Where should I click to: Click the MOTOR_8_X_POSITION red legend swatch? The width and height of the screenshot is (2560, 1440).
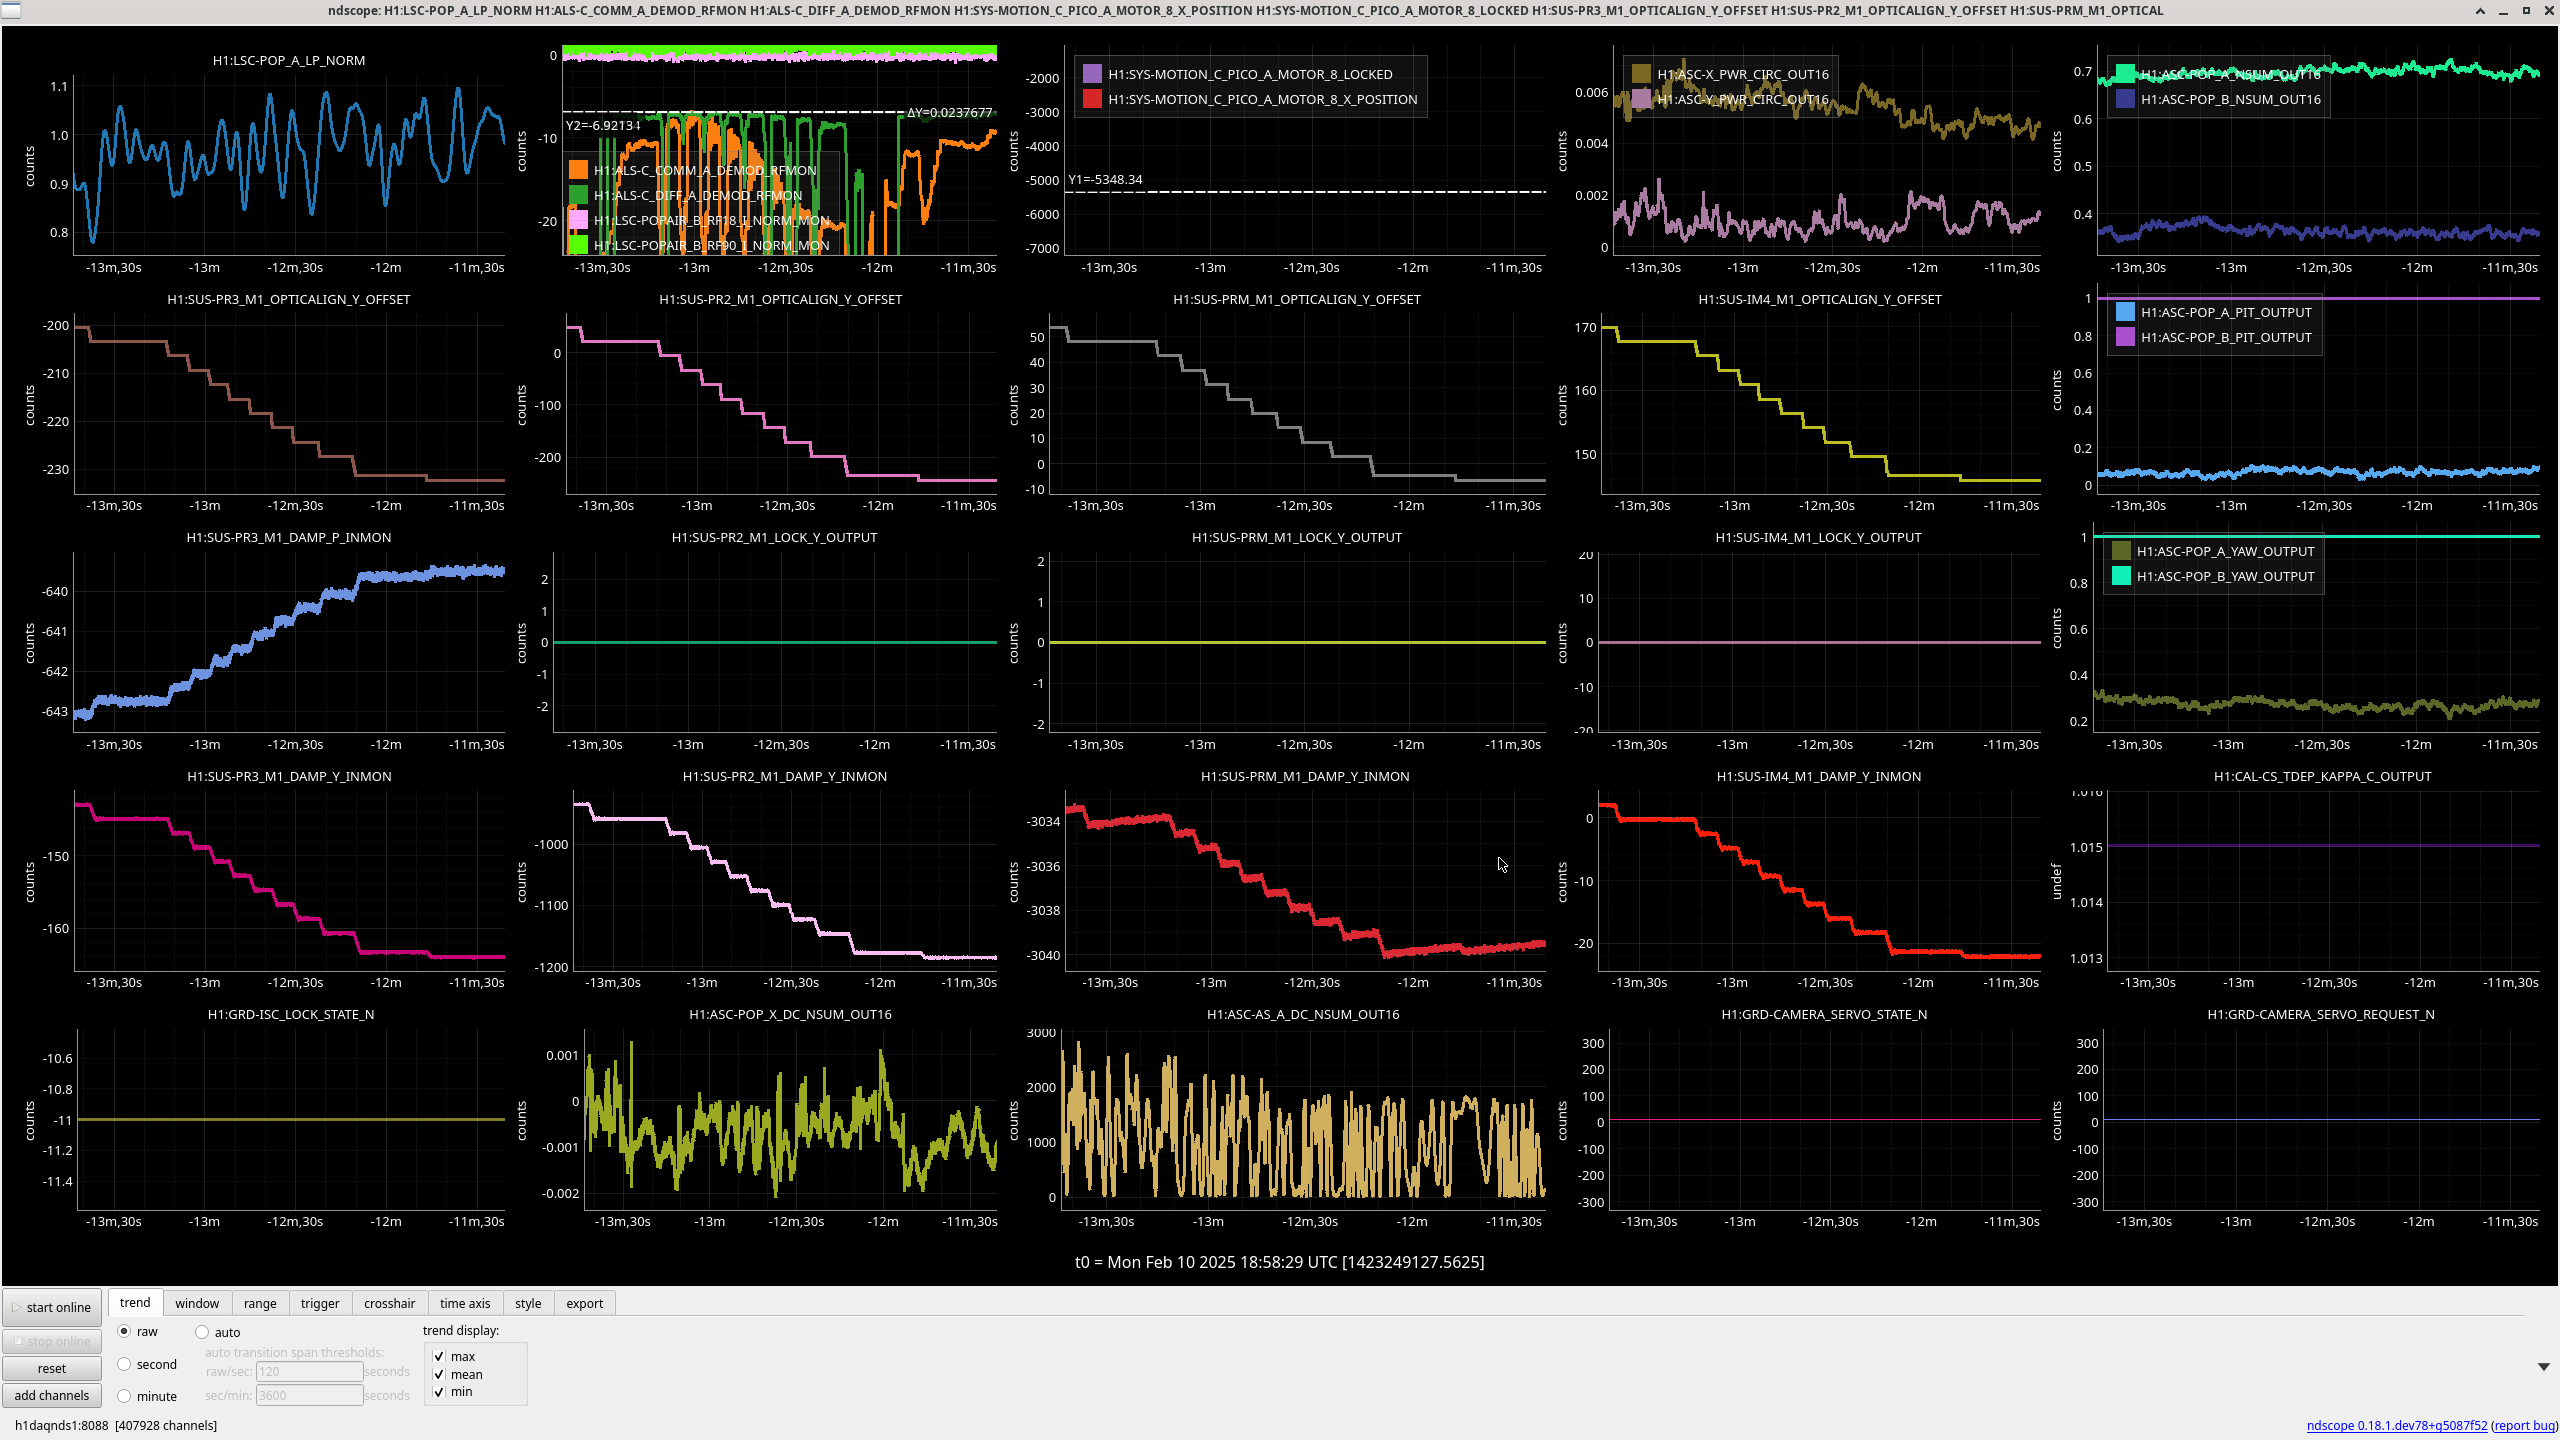click(1092, 99)
